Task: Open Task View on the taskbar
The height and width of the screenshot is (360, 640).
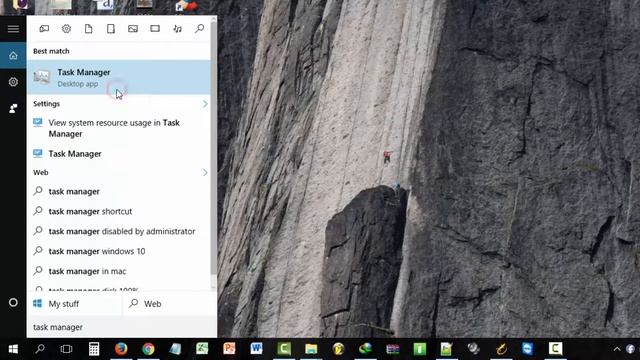Action: click(66, 349)
